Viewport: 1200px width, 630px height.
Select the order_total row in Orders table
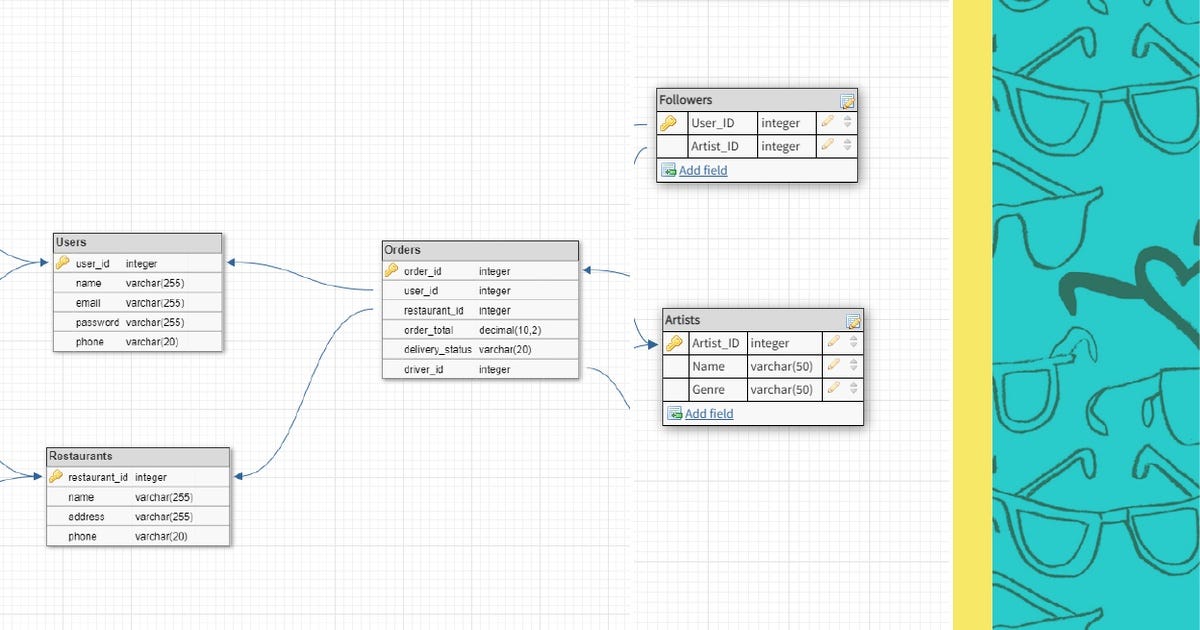pos(480,330)
